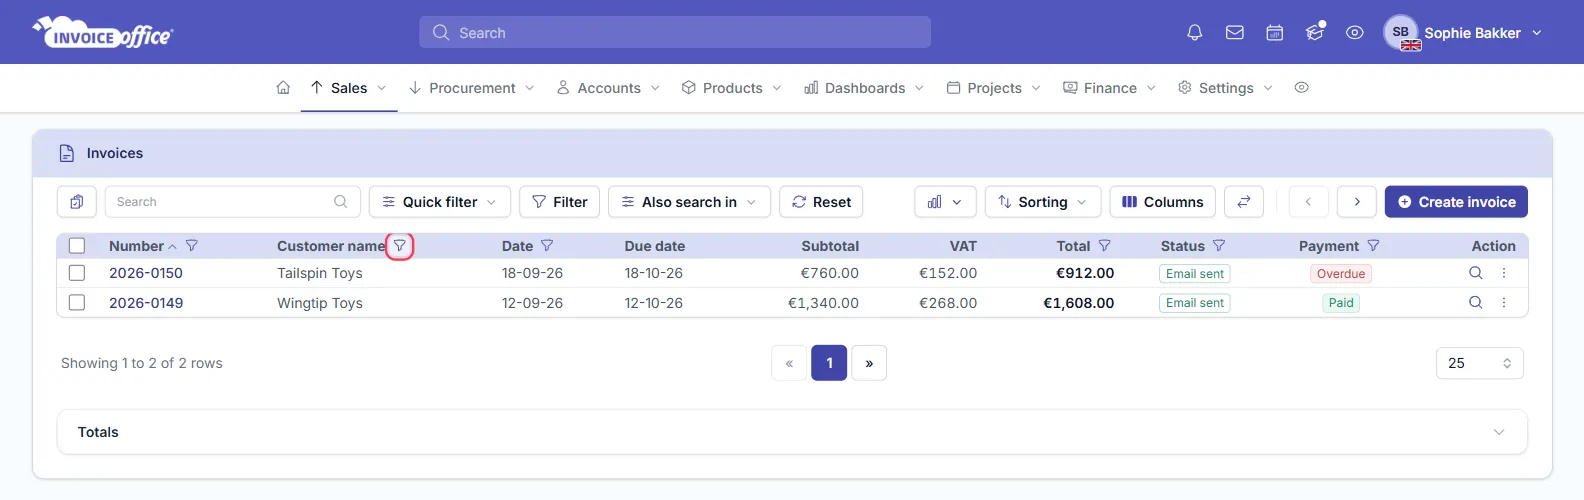The width and height of the screenshot is (1584, 500).
Task: Click the eye icon in top header
Action: point(1355,33)
